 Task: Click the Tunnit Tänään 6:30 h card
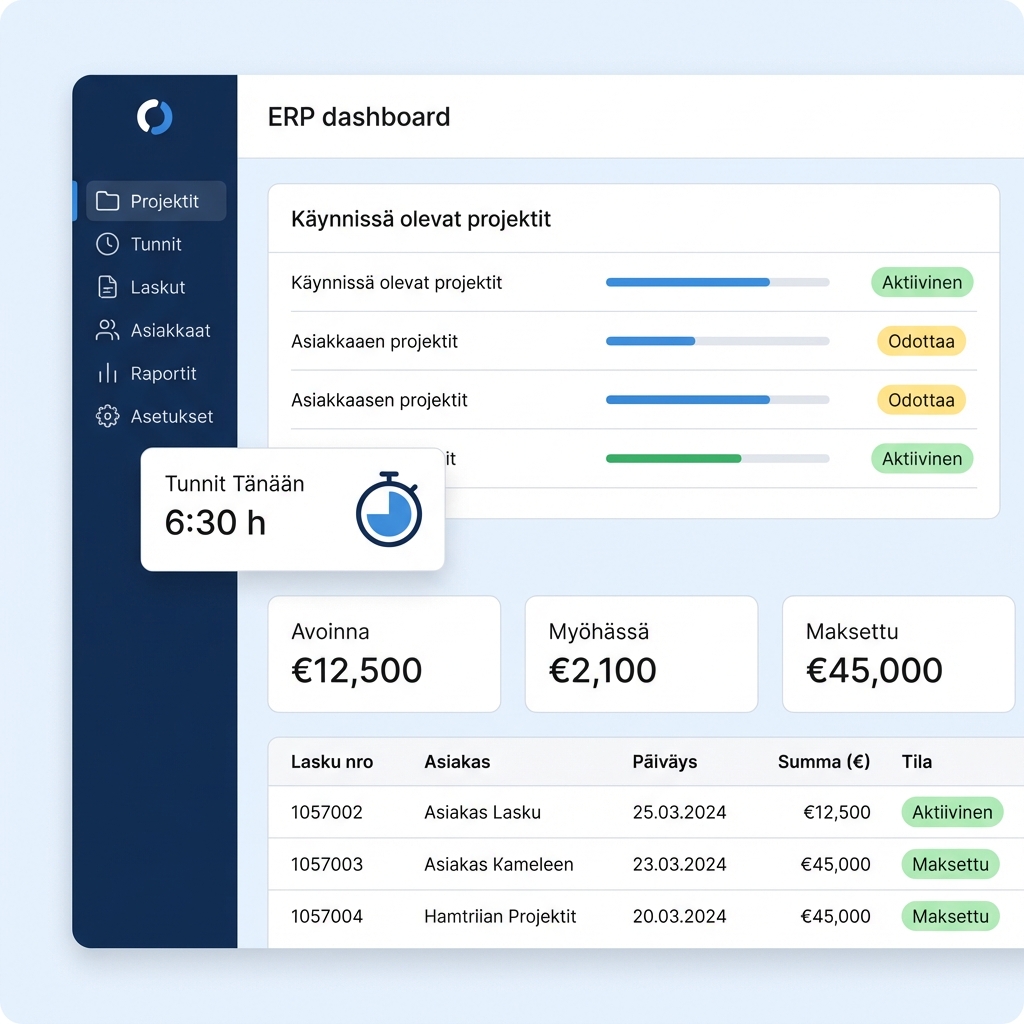click(x=293, y=509)
